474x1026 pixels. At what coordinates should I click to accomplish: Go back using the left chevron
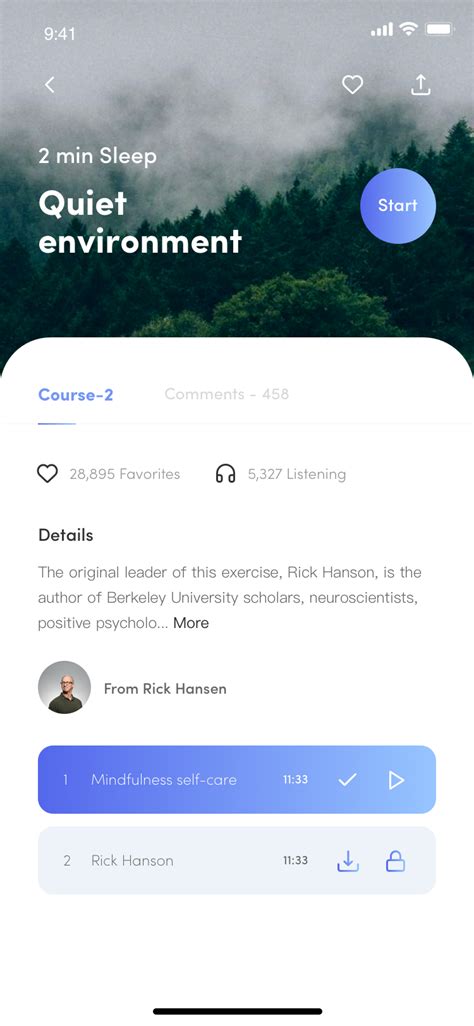coord(50,84)
